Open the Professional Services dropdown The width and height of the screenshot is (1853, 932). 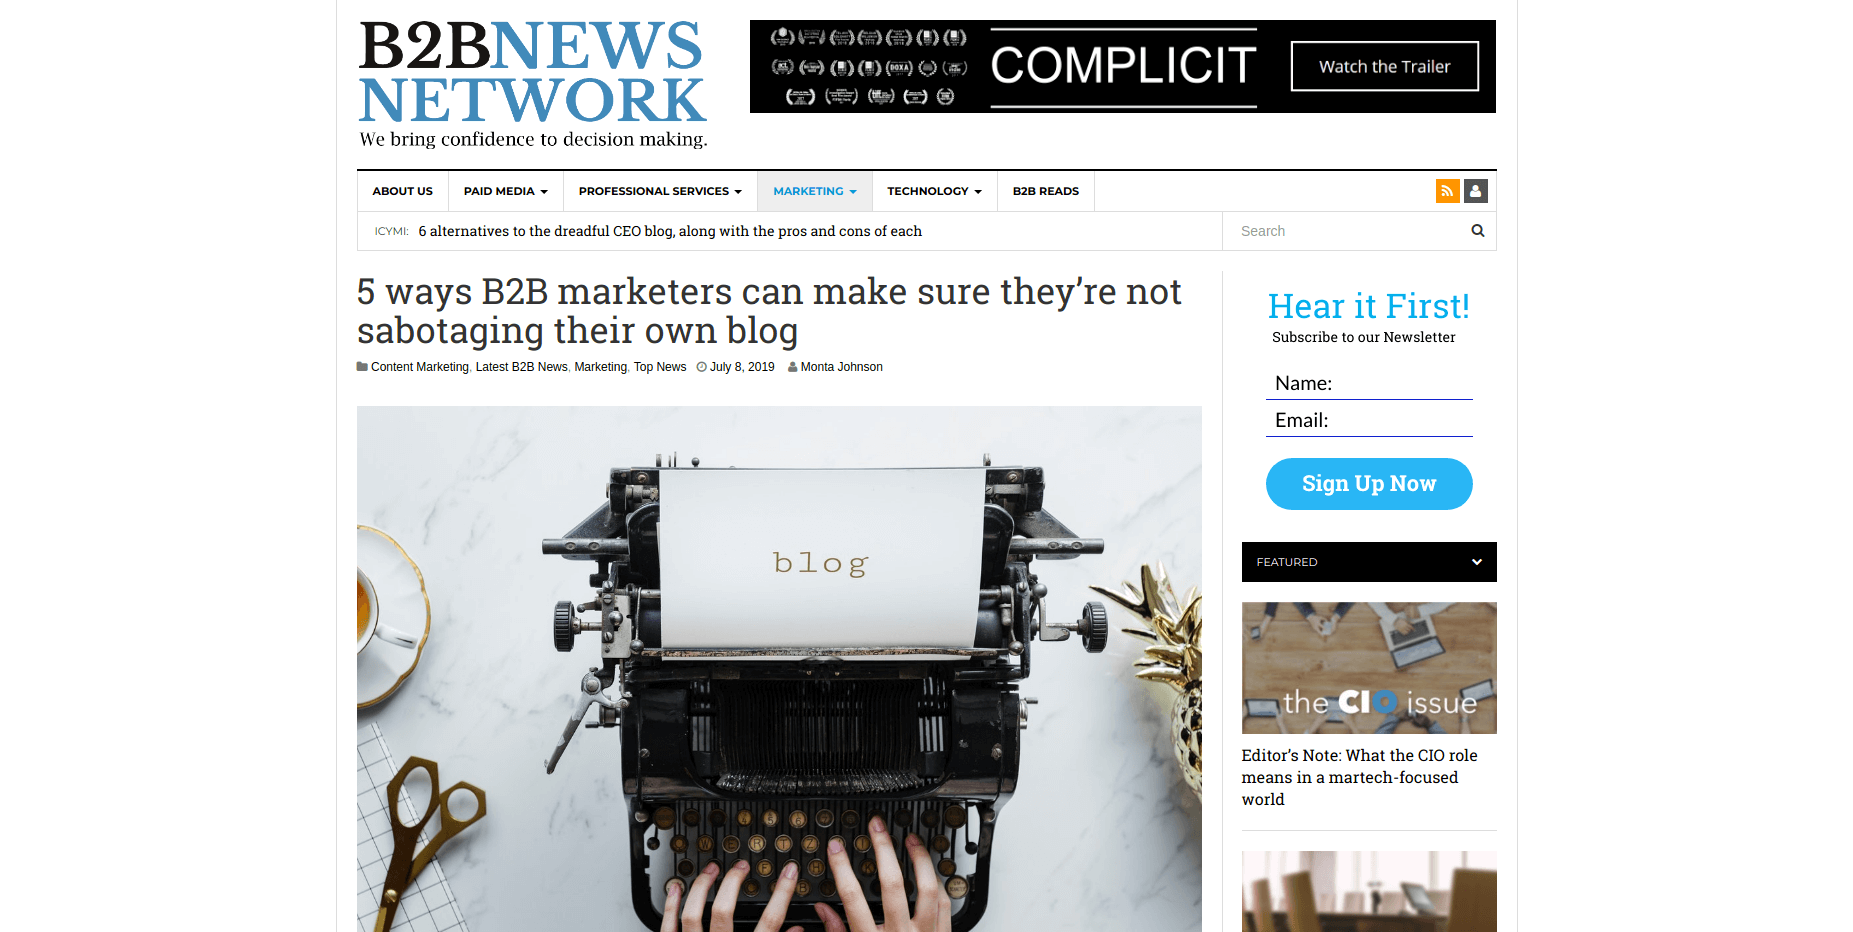660,191
